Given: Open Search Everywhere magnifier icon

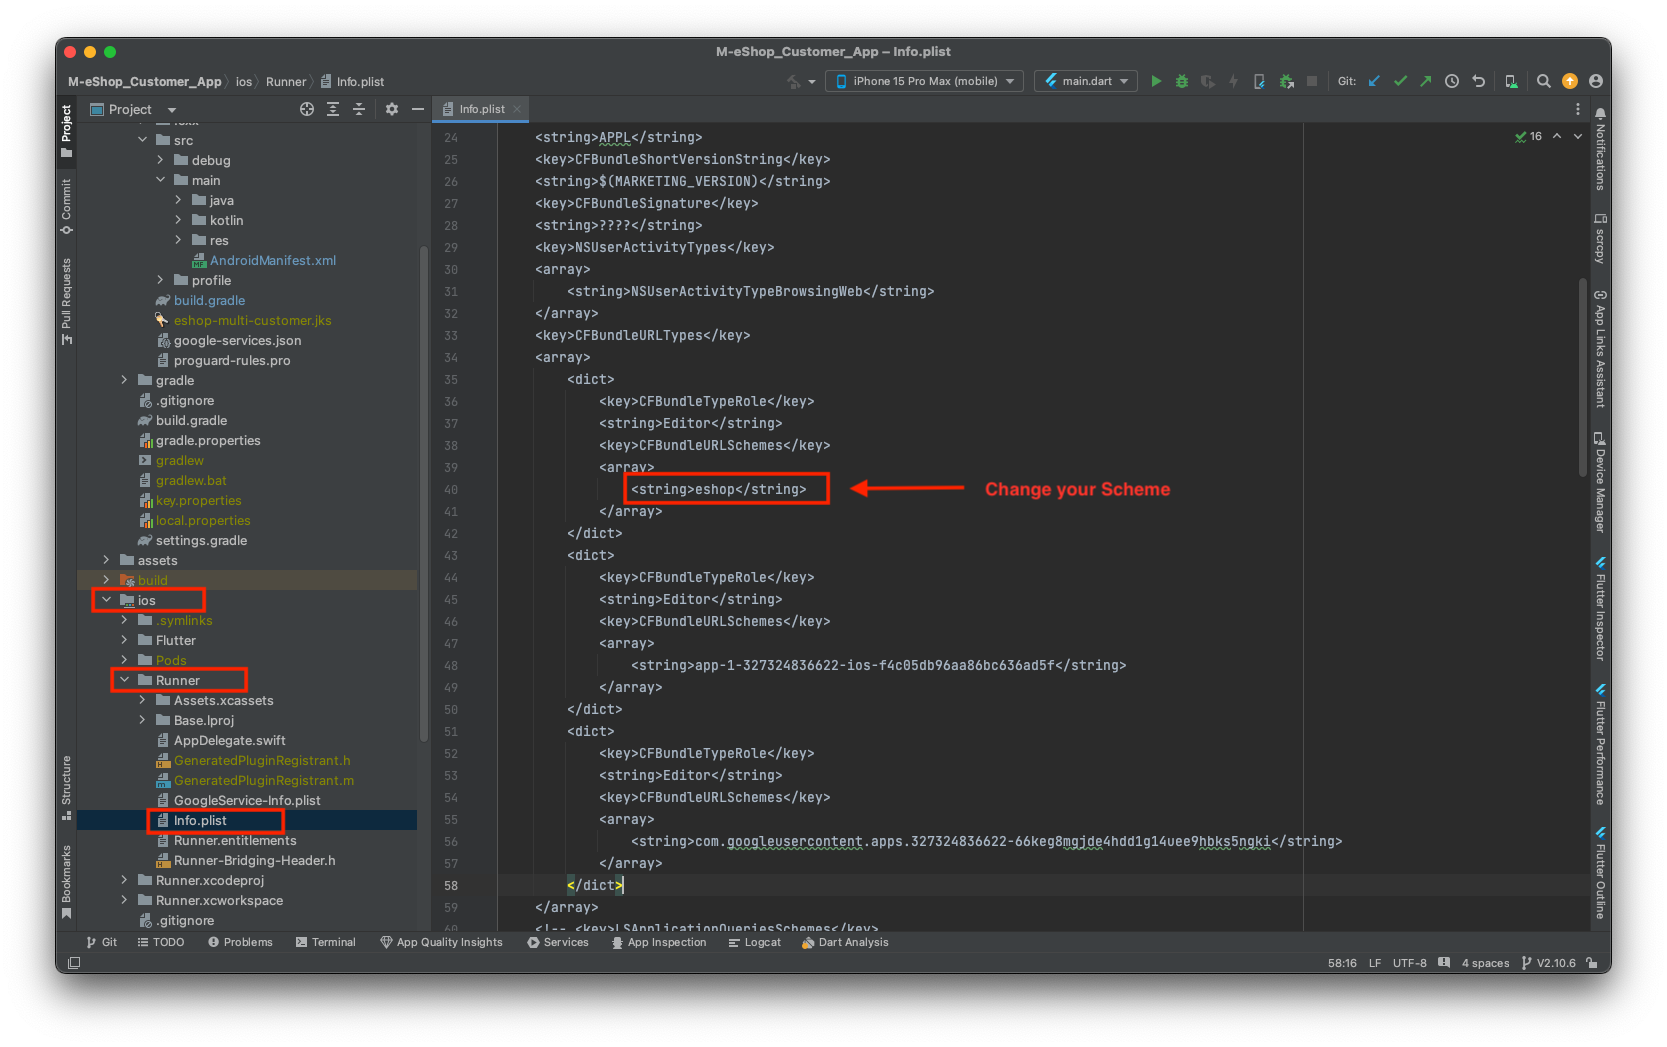Looking at the screenshot, I should tap(1544, 81).
